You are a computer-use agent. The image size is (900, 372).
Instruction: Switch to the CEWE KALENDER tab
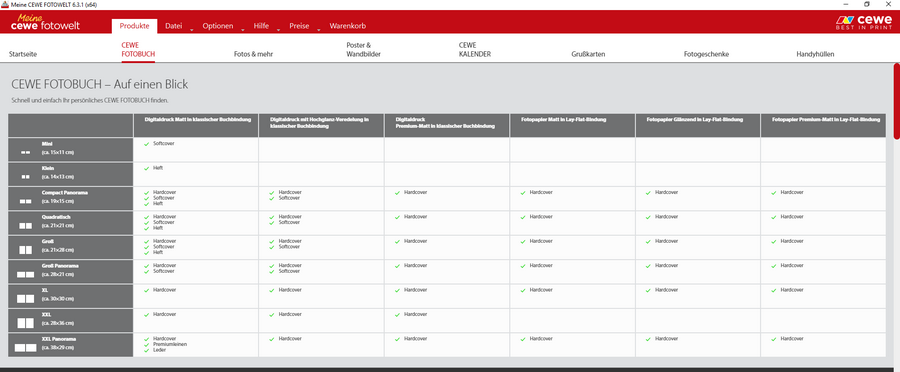[x=475, y=49]
